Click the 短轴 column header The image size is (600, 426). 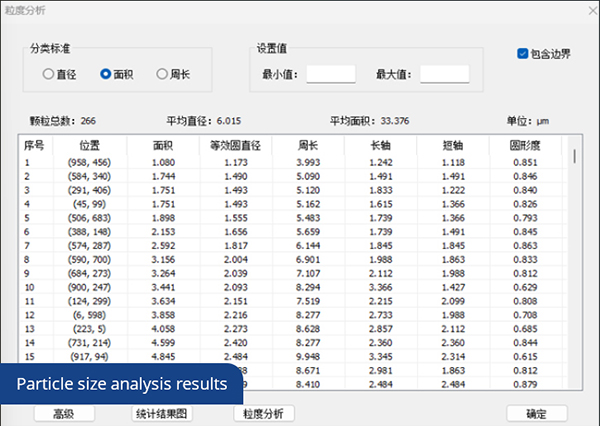coord(452,145)
